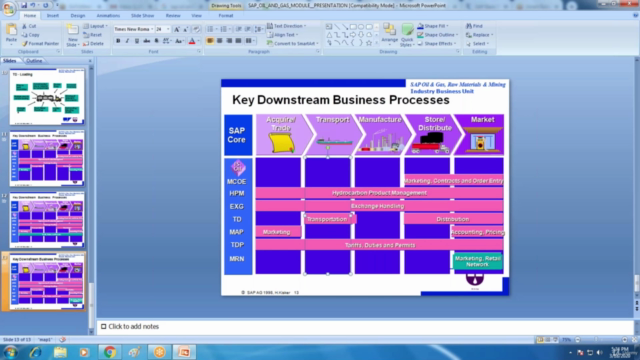
Task: Align text left
Action: pos(210,41)
